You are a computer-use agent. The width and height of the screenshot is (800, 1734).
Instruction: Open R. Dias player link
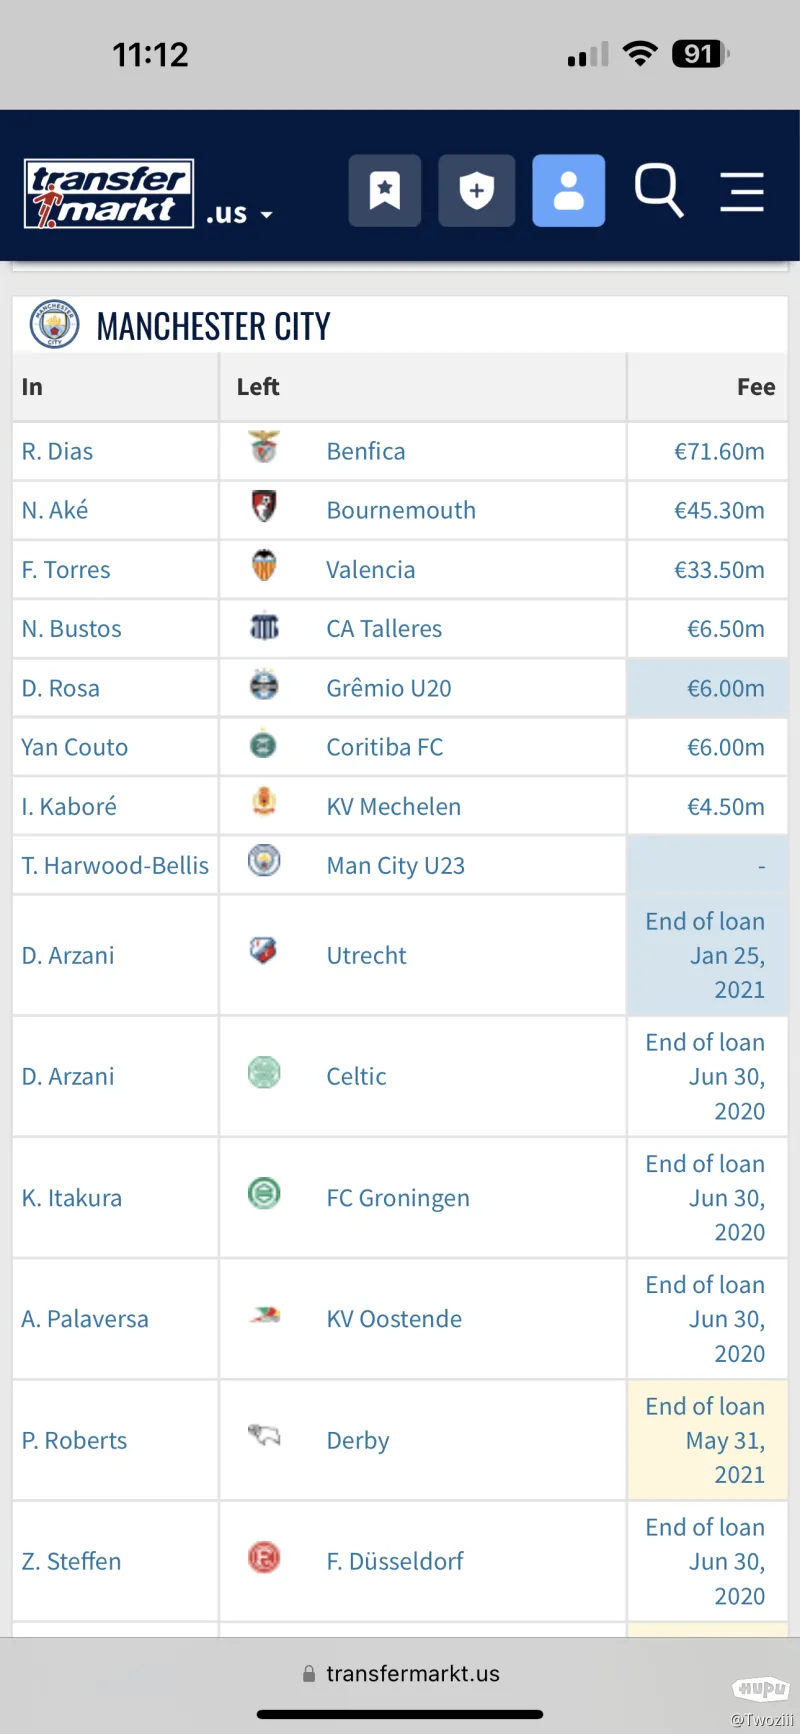[x=57, y=451]
